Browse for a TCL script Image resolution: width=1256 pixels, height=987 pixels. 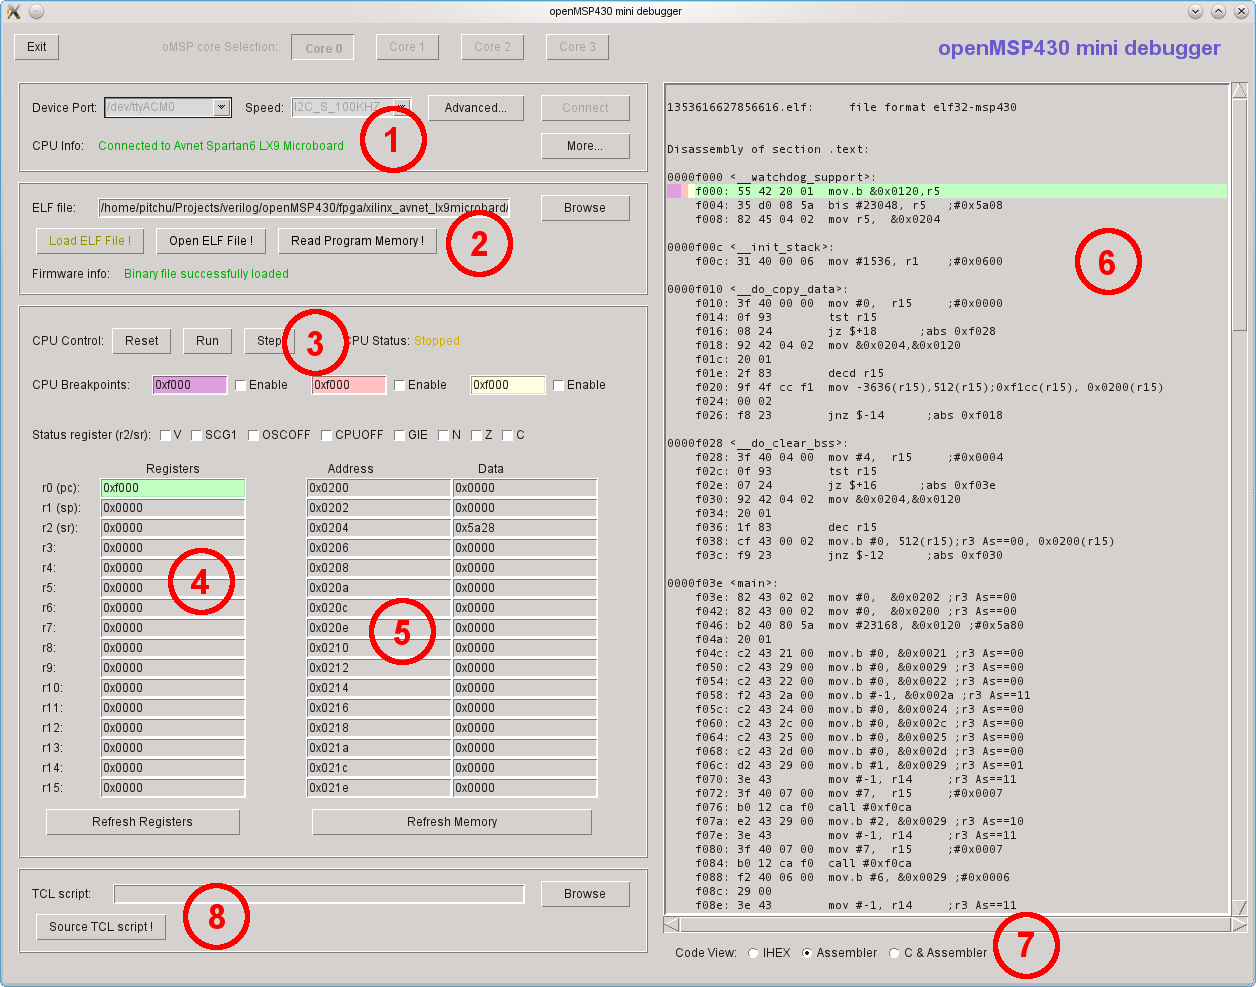(x=585, y=894)
